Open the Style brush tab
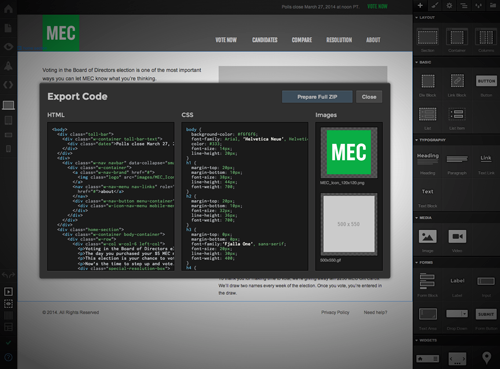Screen dimensions: 500x369 click(435, 5)
